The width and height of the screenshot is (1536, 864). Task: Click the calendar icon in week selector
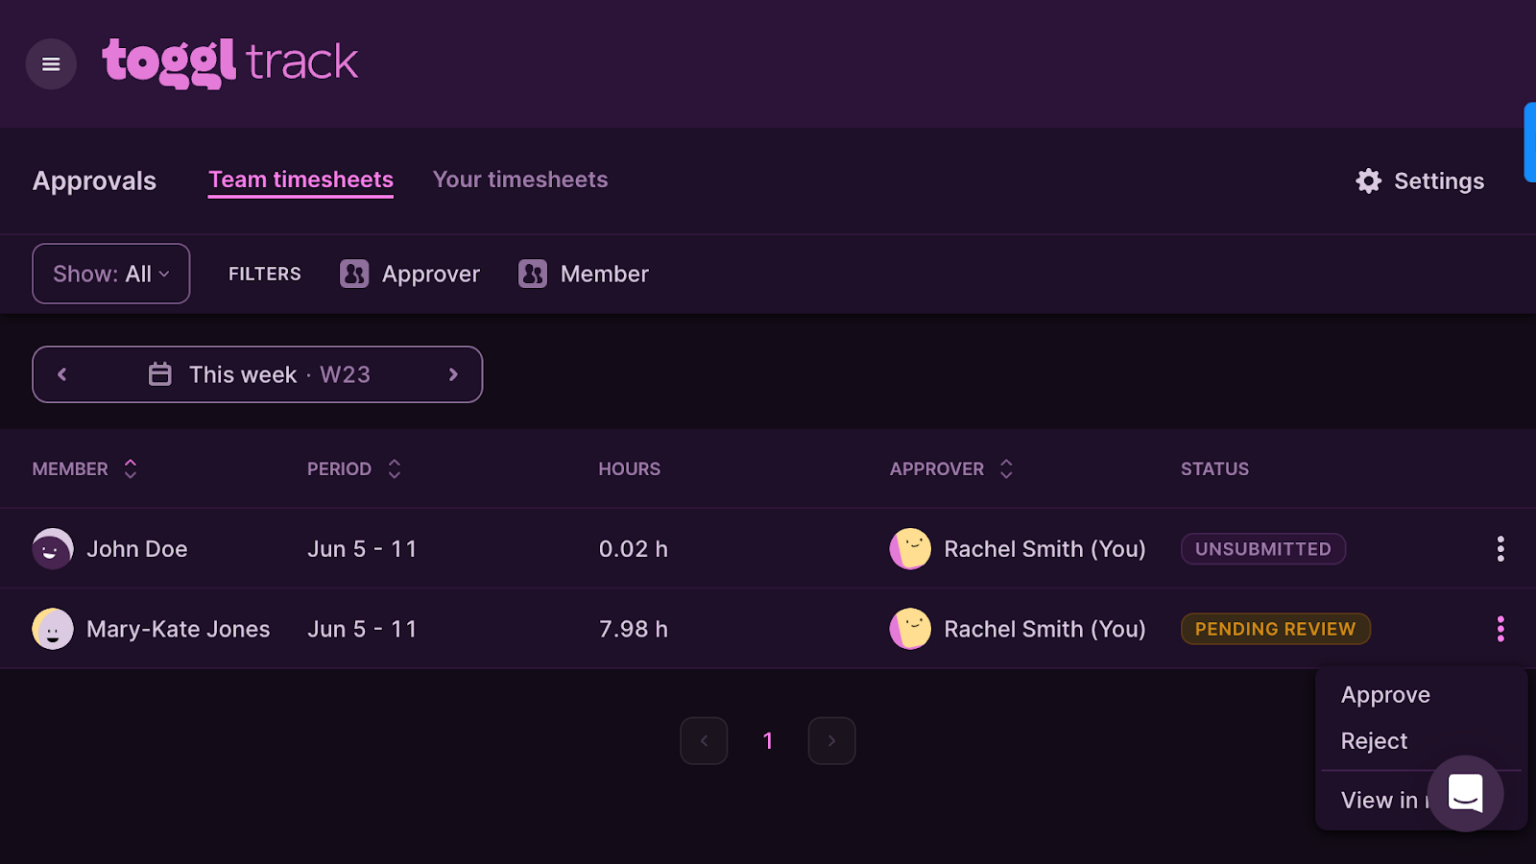pyautogui.click(x=160, y=375)
